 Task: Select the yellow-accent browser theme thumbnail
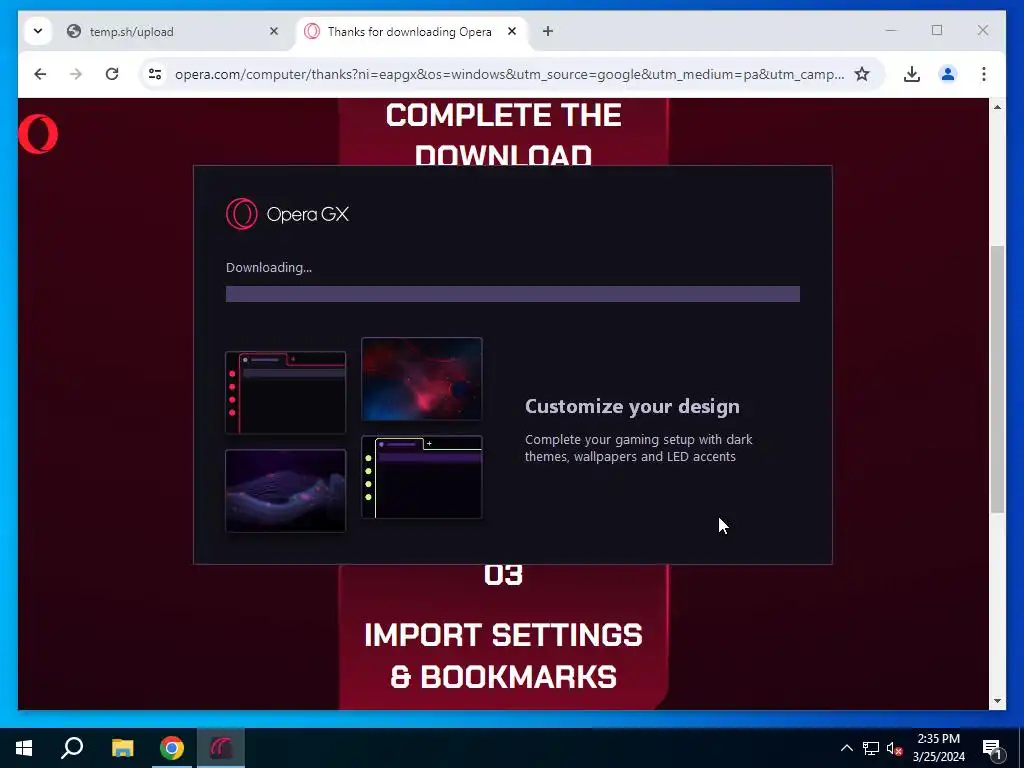point(422,477)
